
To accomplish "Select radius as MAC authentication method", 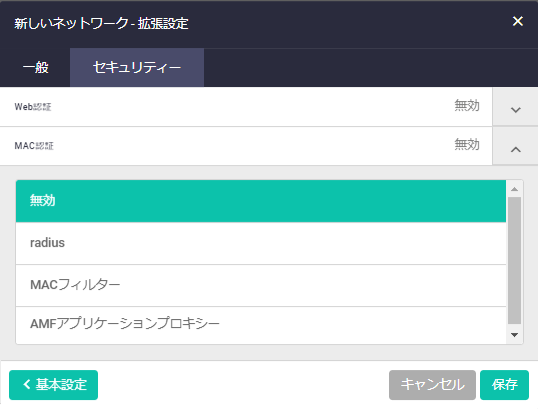I will [x=261, y=243].
